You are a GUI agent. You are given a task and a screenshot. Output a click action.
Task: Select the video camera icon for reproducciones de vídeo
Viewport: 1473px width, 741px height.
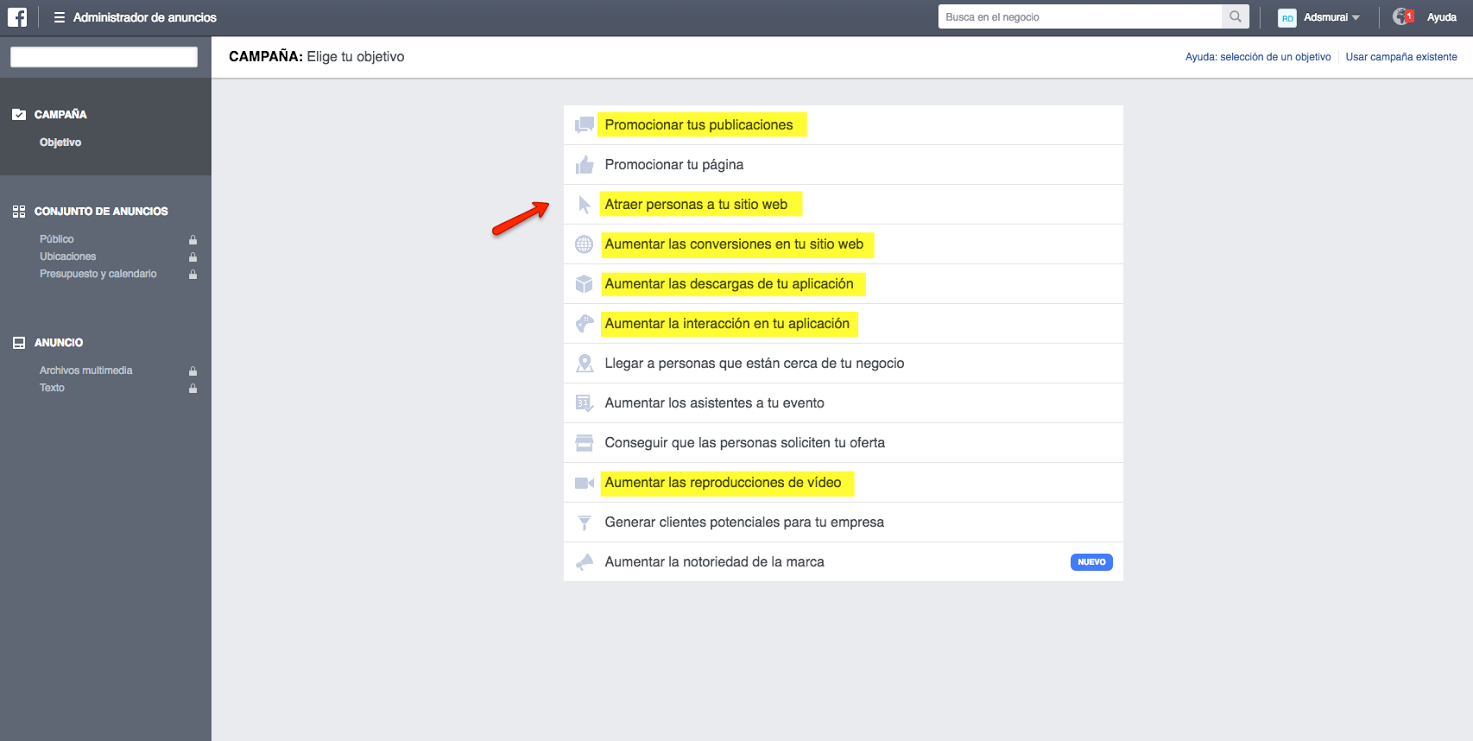tap(584, 482)
